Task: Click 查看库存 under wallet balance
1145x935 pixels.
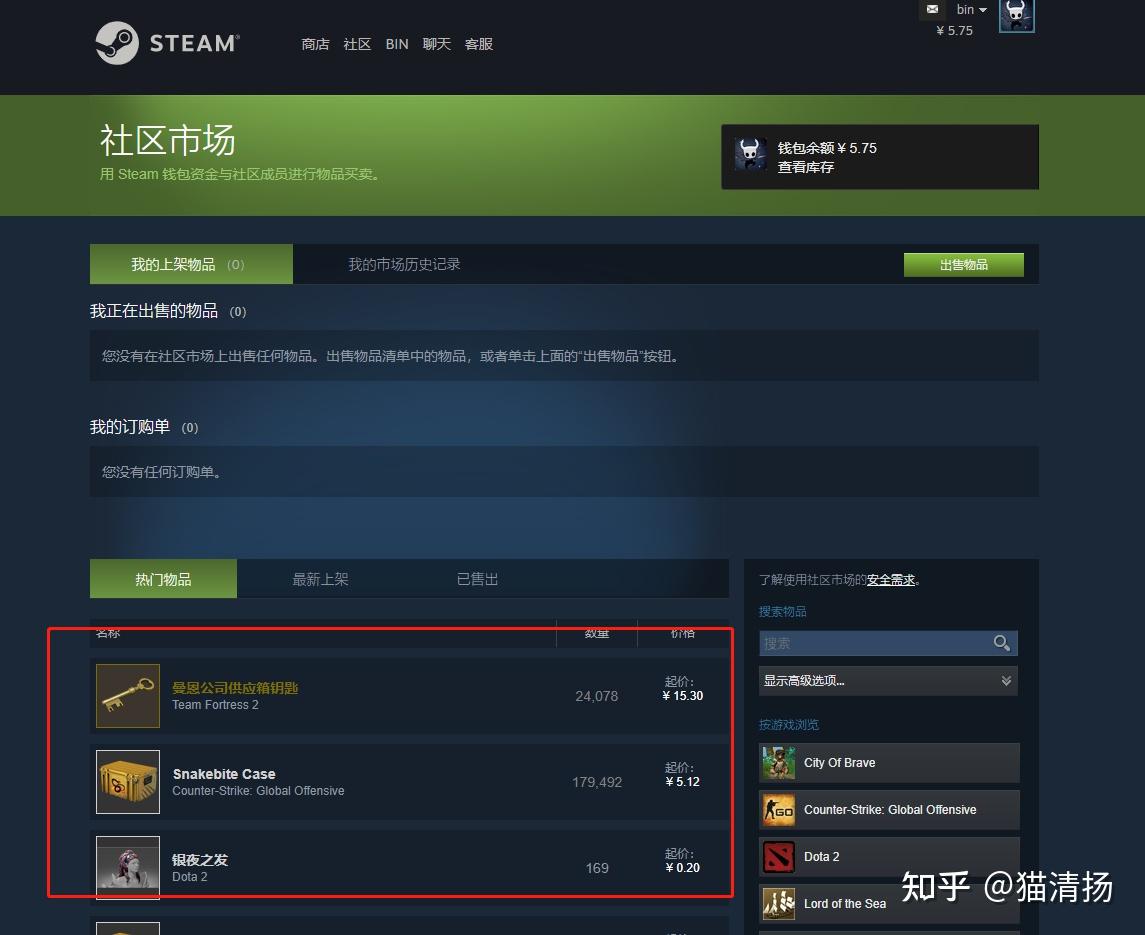Action: 805,167
